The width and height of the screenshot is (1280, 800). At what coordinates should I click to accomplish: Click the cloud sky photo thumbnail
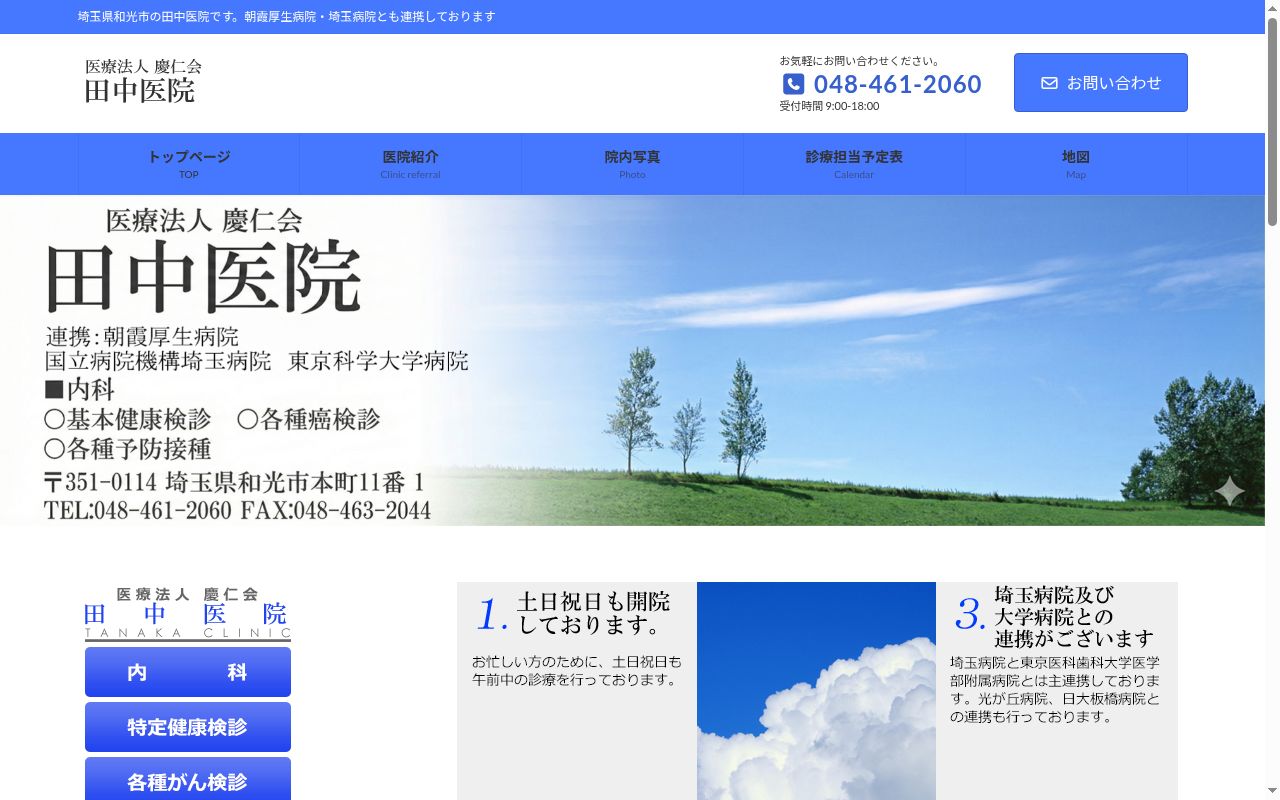click(x=816, y=691)
